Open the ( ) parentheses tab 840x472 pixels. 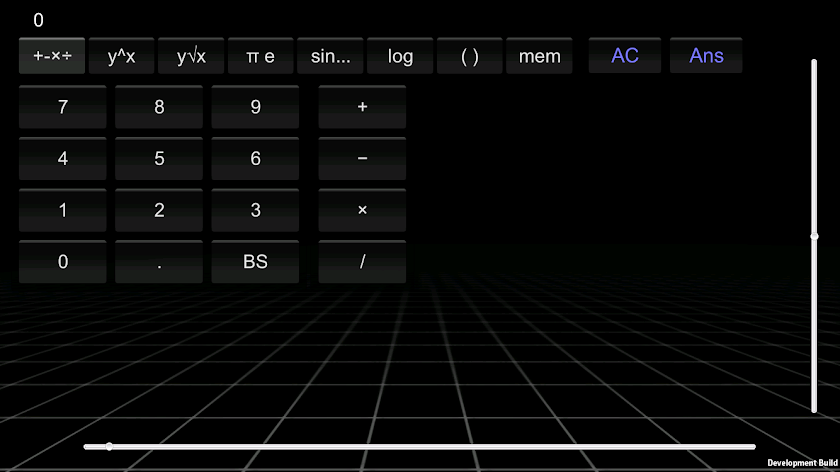click(470, 56)
